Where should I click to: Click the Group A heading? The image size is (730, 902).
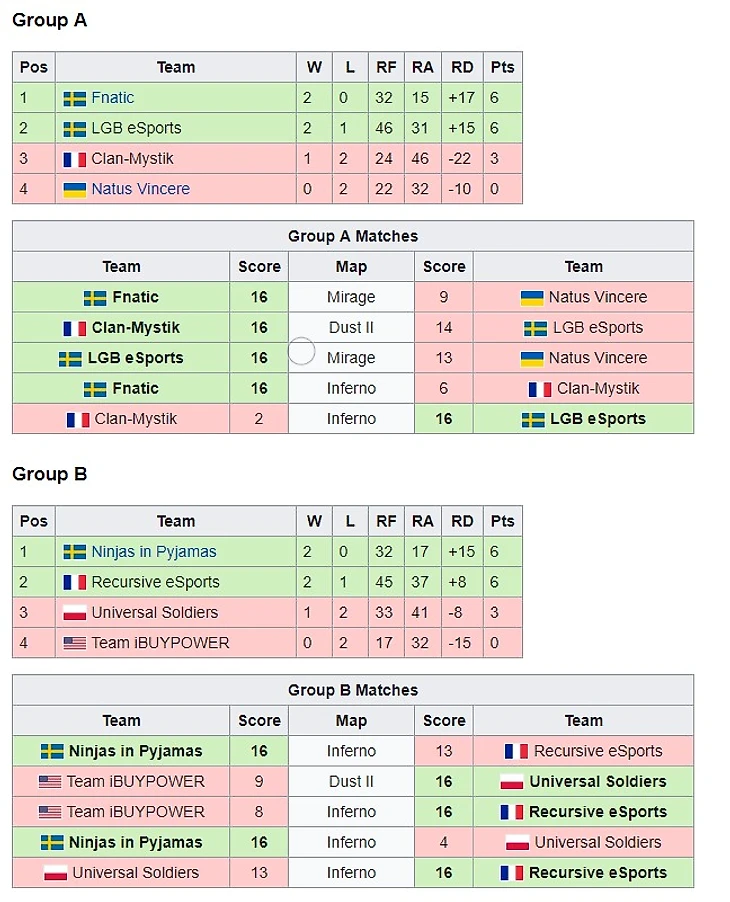click(x=49, y=20)
